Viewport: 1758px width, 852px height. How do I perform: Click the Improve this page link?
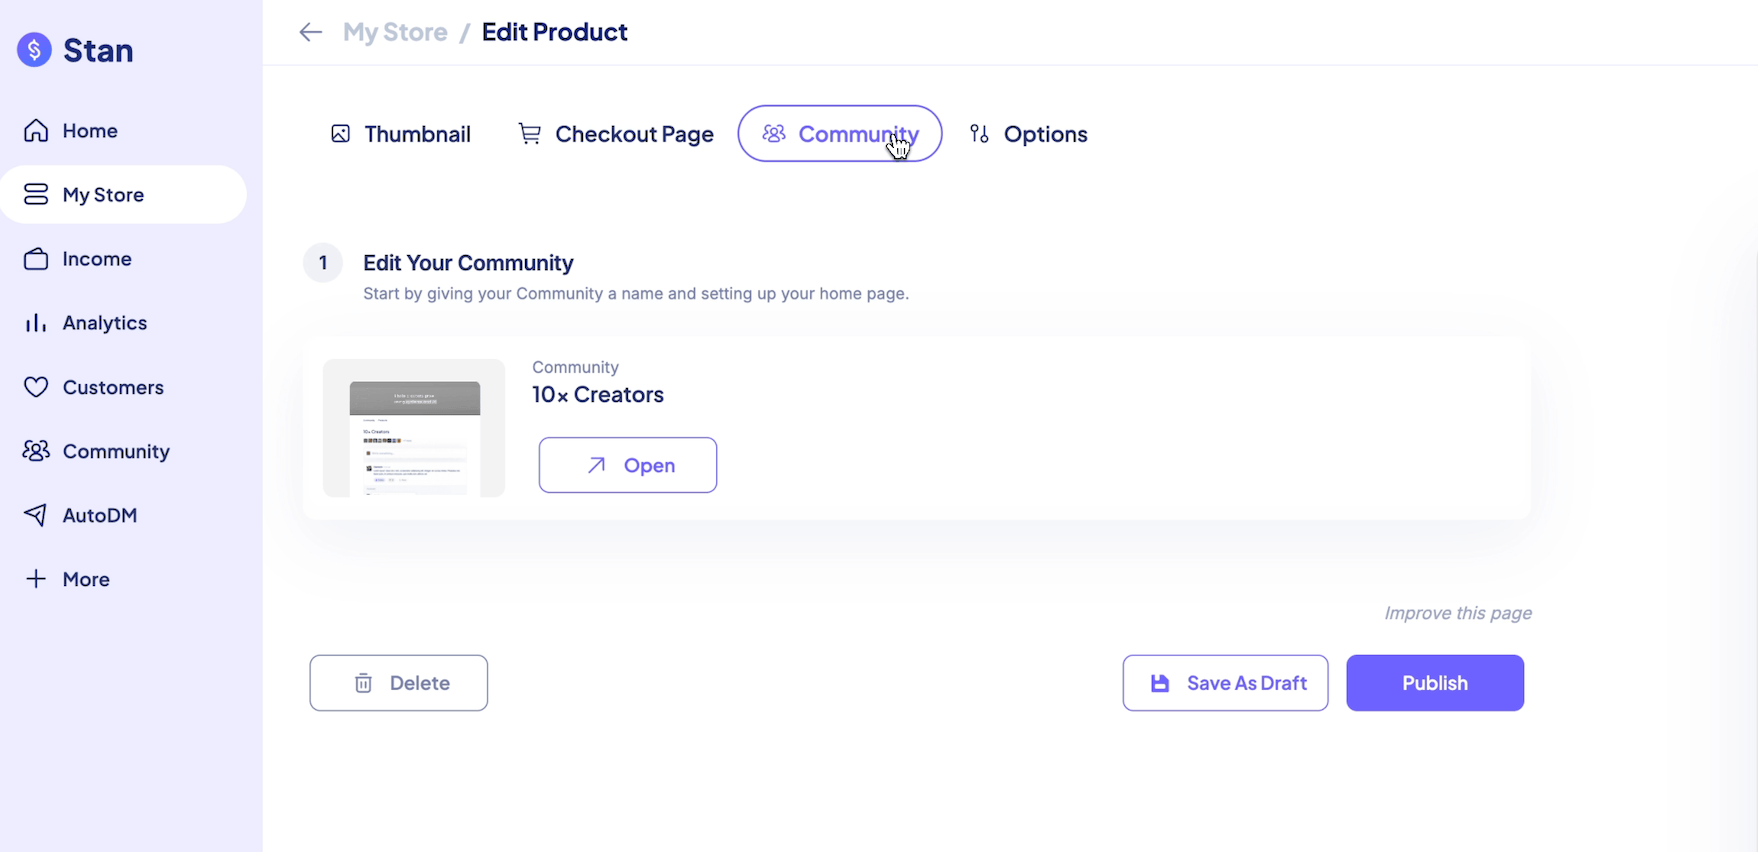pos(1457,612)
